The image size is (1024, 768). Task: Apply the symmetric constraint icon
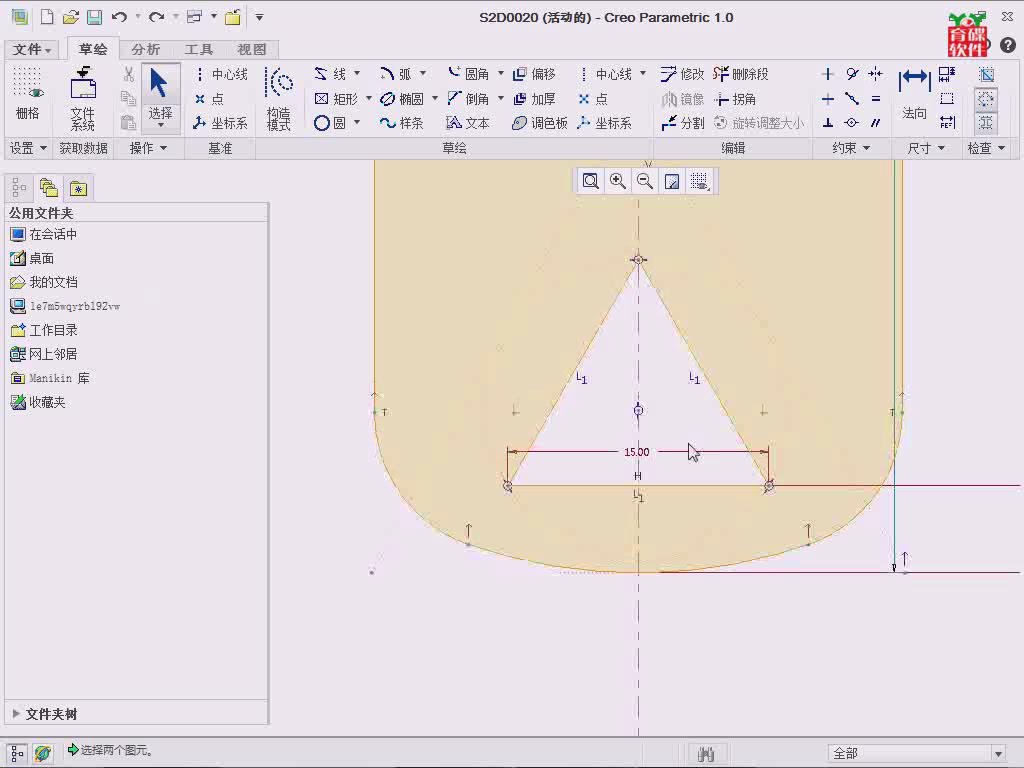(876, 74)
